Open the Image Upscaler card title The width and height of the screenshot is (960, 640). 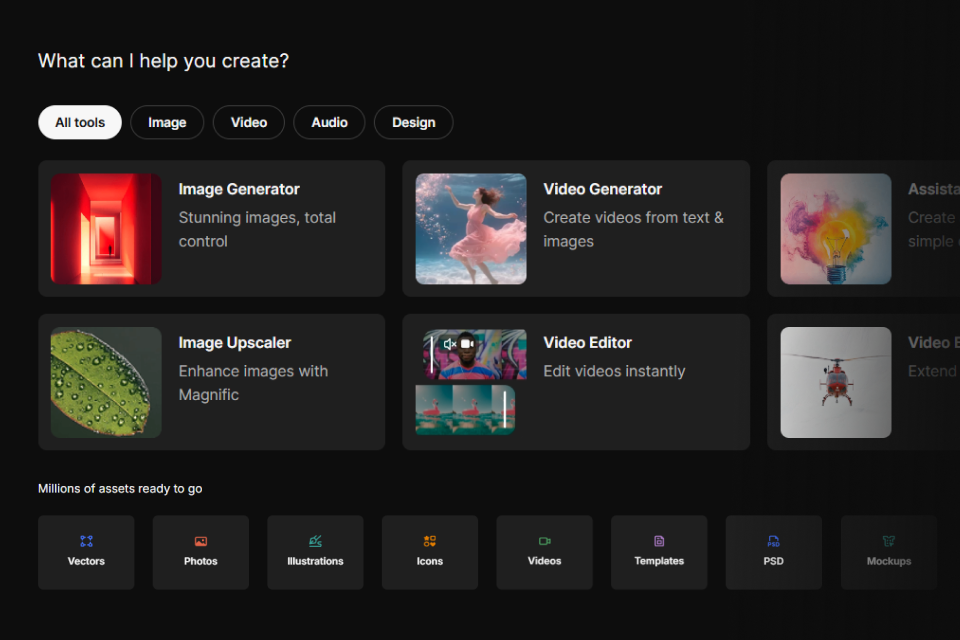(x=234, y=343)
